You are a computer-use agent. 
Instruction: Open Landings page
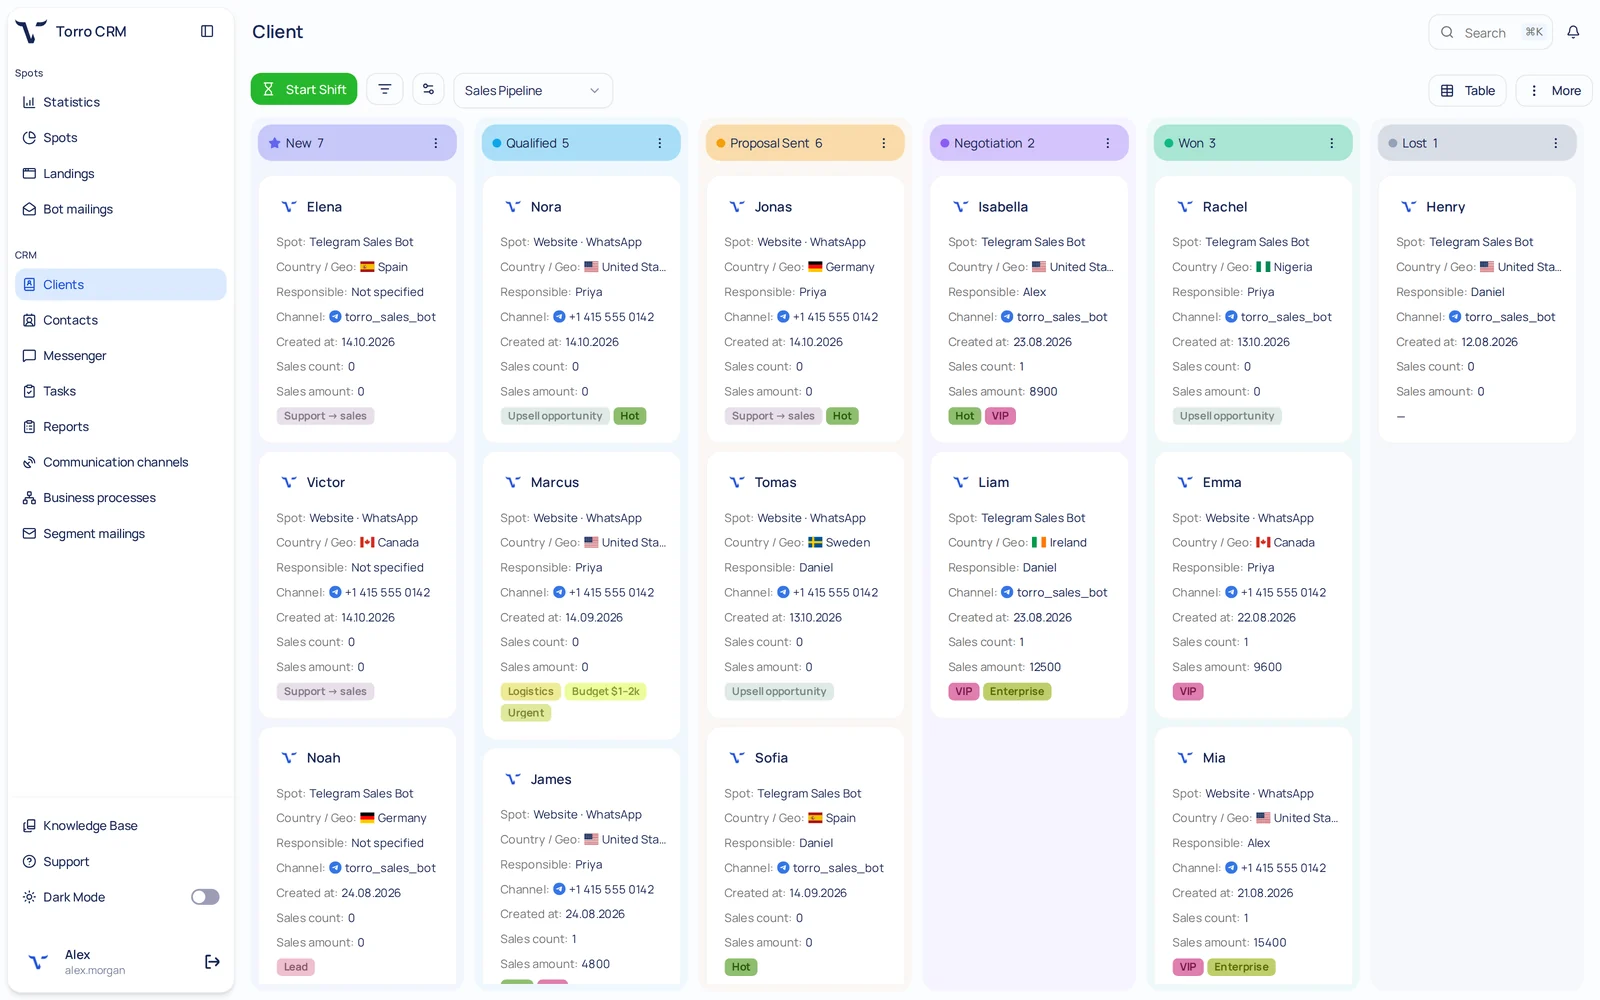click(120, 173)
